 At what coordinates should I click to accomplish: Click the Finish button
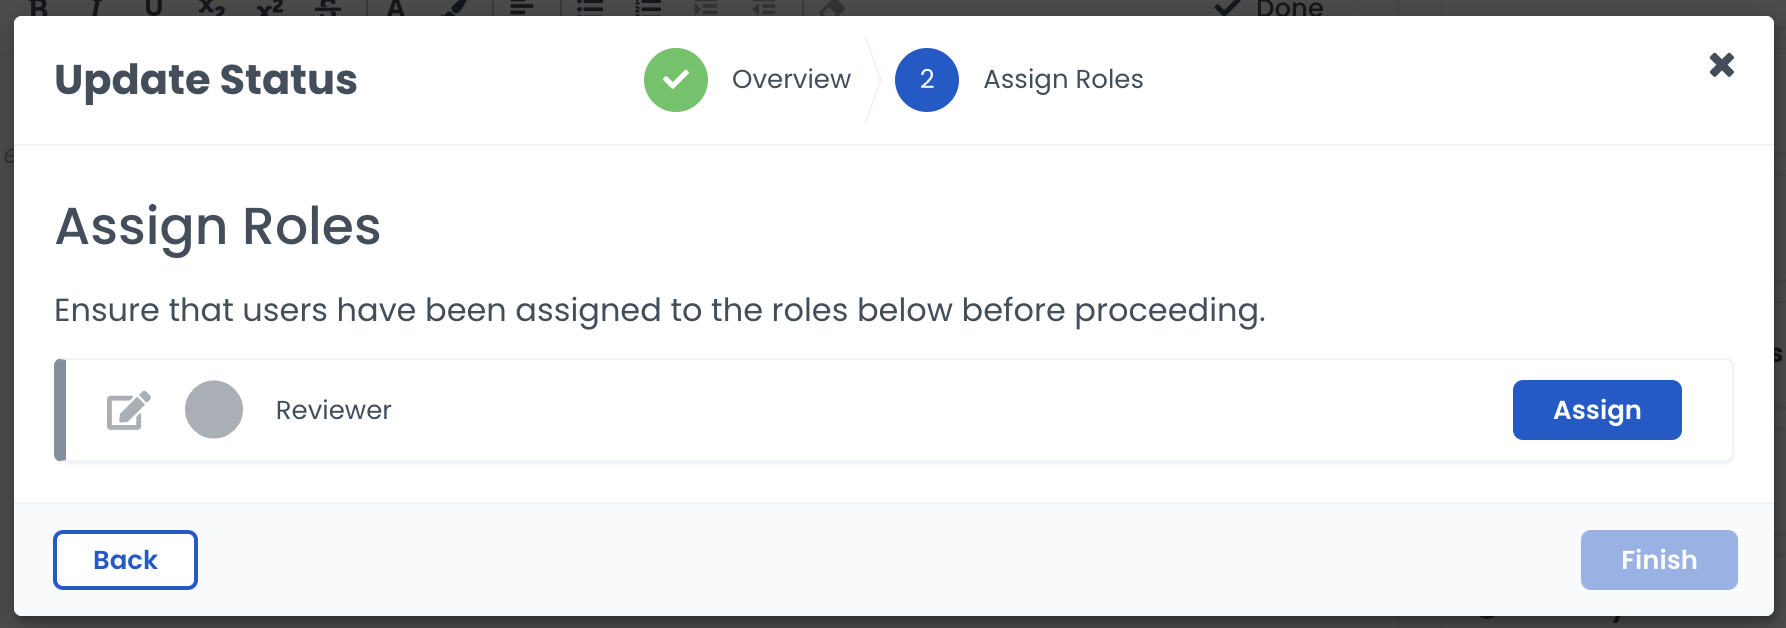1658,560
